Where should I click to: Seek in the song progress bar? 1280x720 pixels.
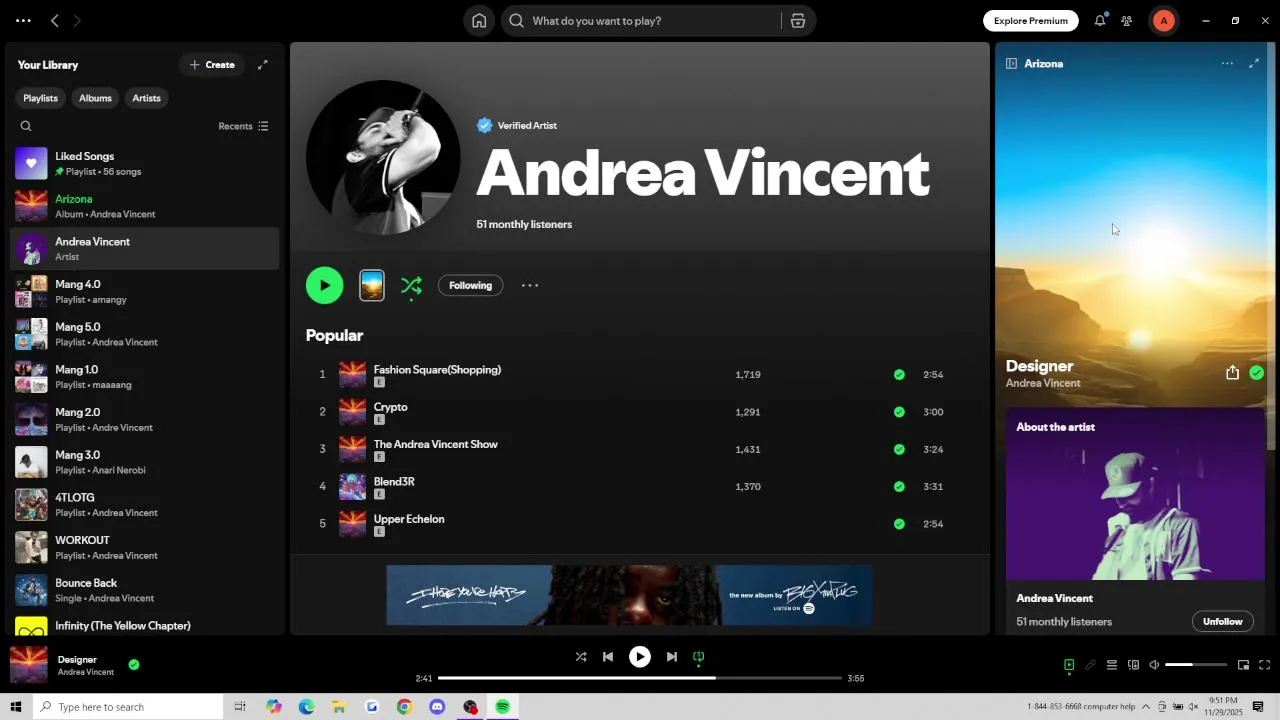(640, 678)
